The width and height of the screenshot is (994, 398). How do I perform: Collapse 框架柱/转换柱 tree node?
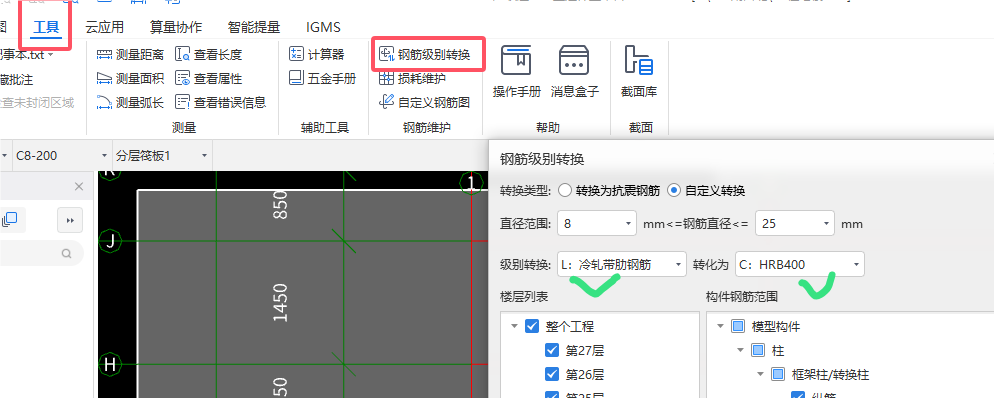click(x=760, y=375)
